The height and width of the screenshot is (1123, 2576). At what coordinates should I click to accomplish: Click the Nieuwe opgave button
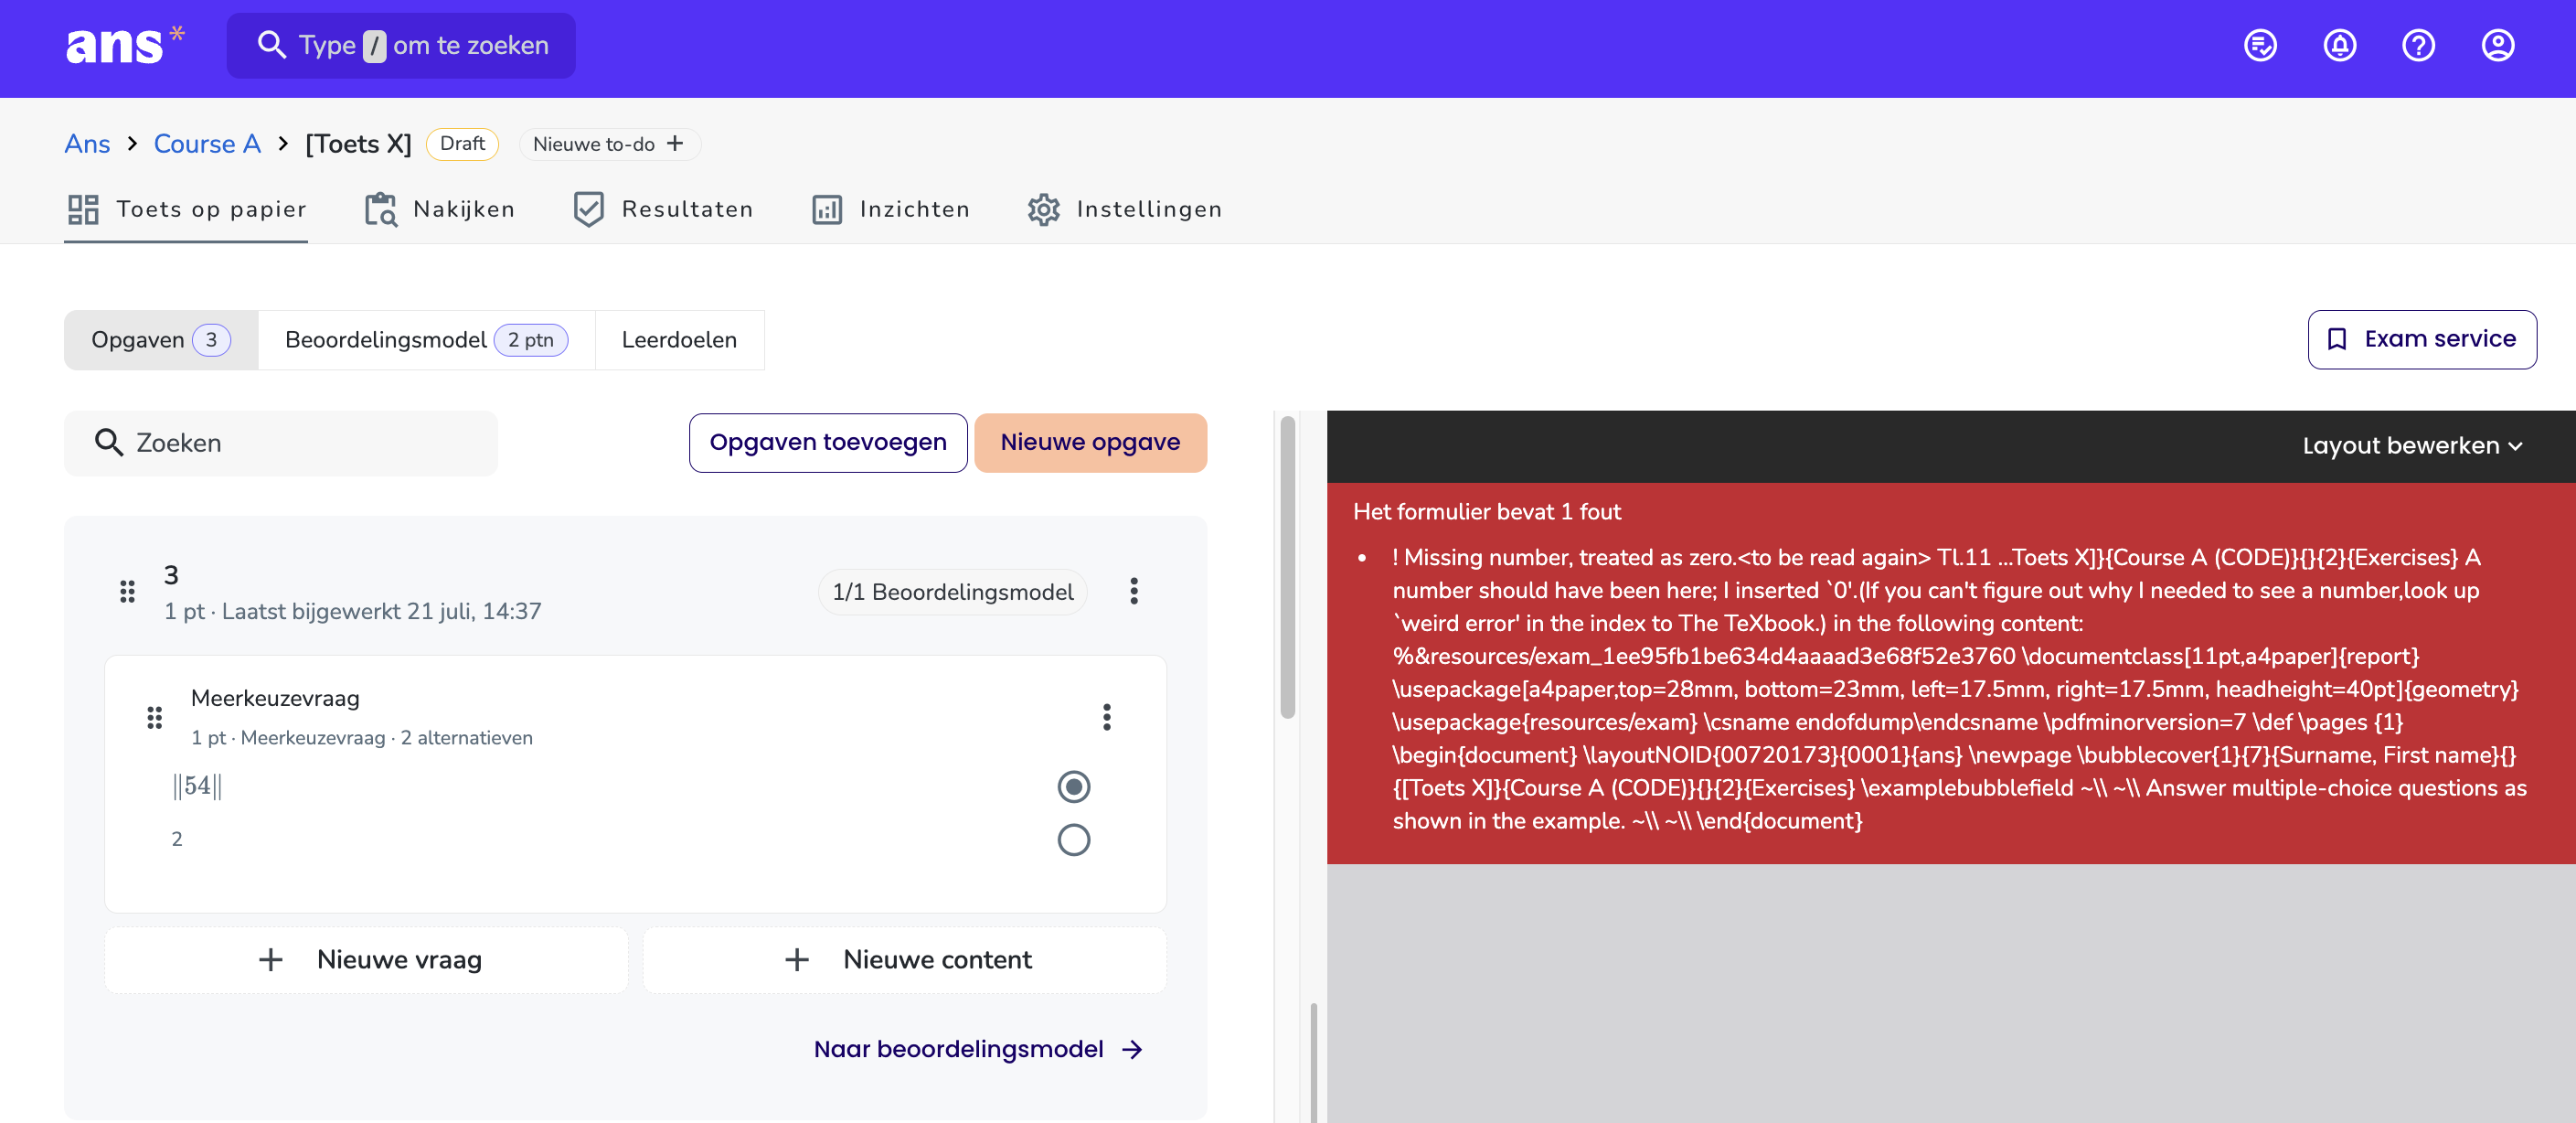1090,442
